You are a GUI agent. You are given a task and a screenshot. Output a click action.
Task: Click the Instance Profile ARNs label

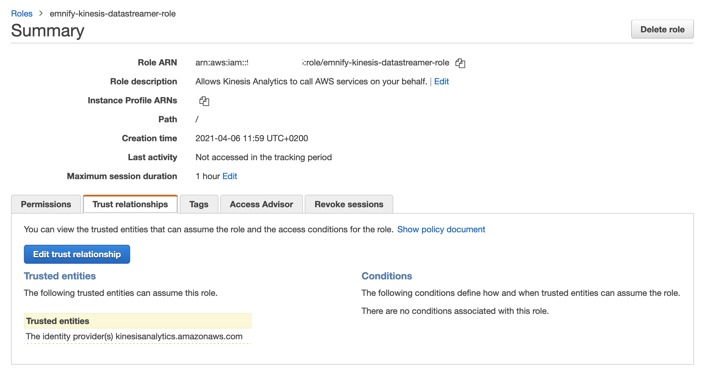132,100
